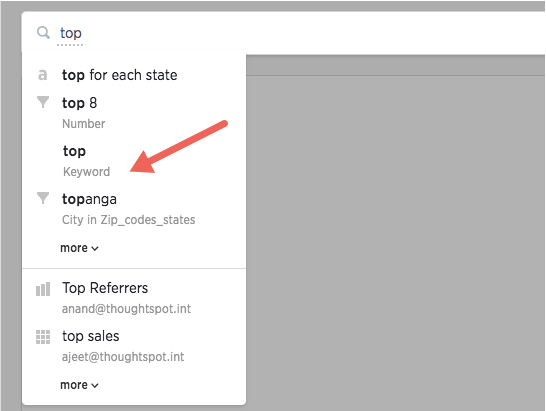Choose the 'top 8' Number suggestion

click(x=134, y=113)
